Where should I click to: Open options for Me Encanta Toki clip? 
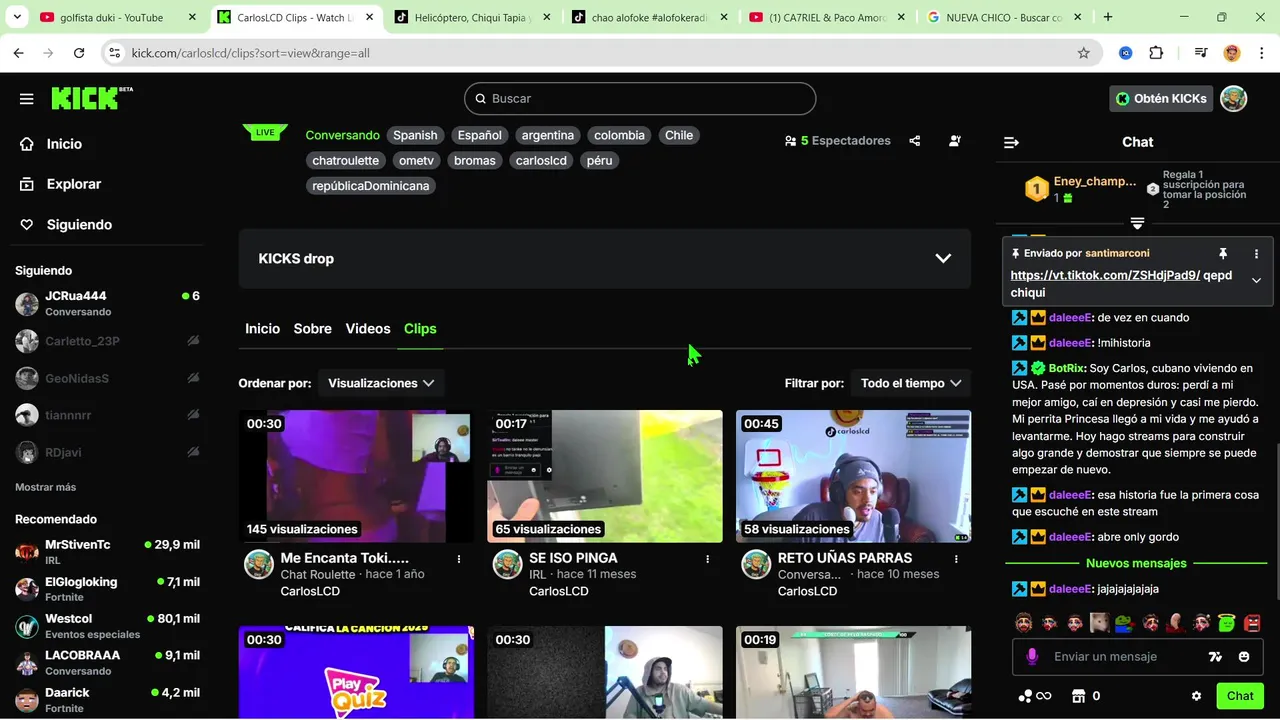tap(459, 559)
